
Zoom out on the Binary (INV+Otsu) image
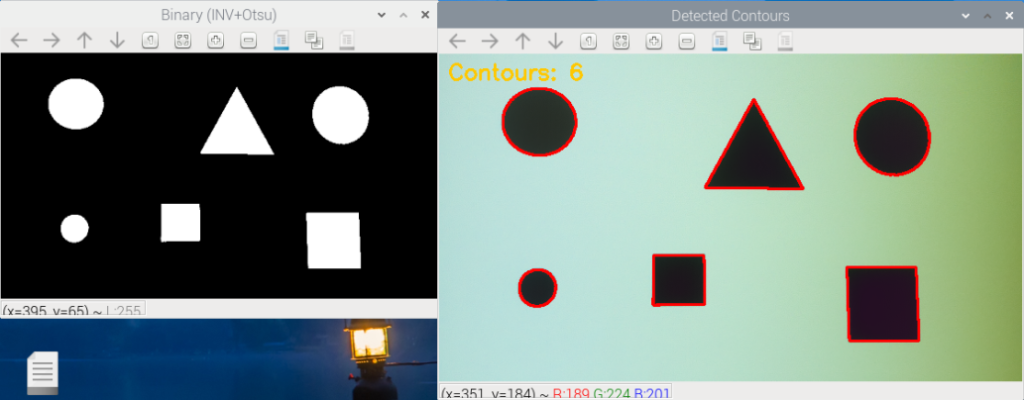(248, 40)
